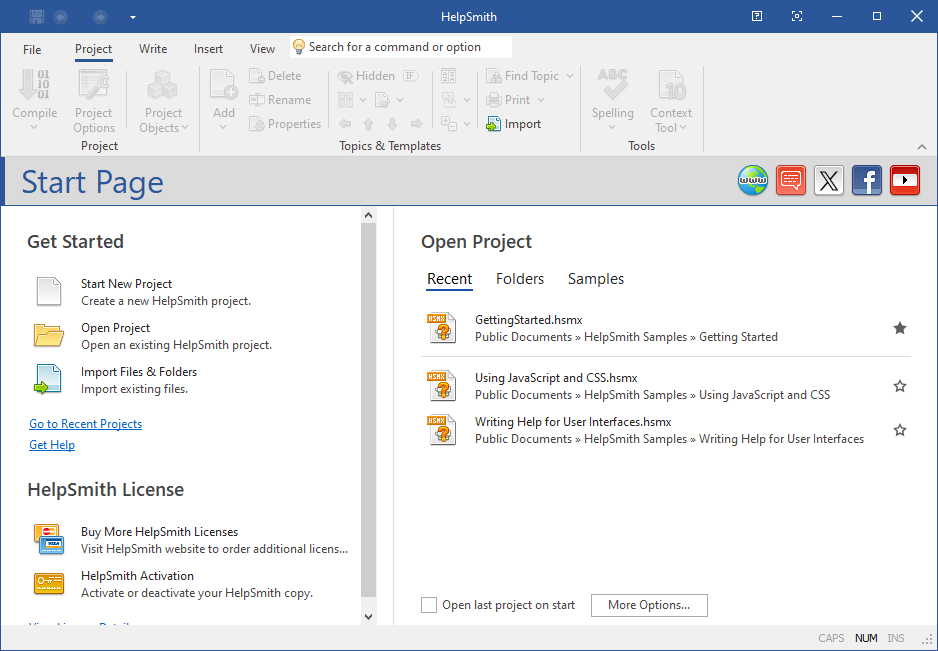Image resolution: width=938 pixels, height=651 pixels.
Task: Click the Rename topic command
Action: [281, 100]
